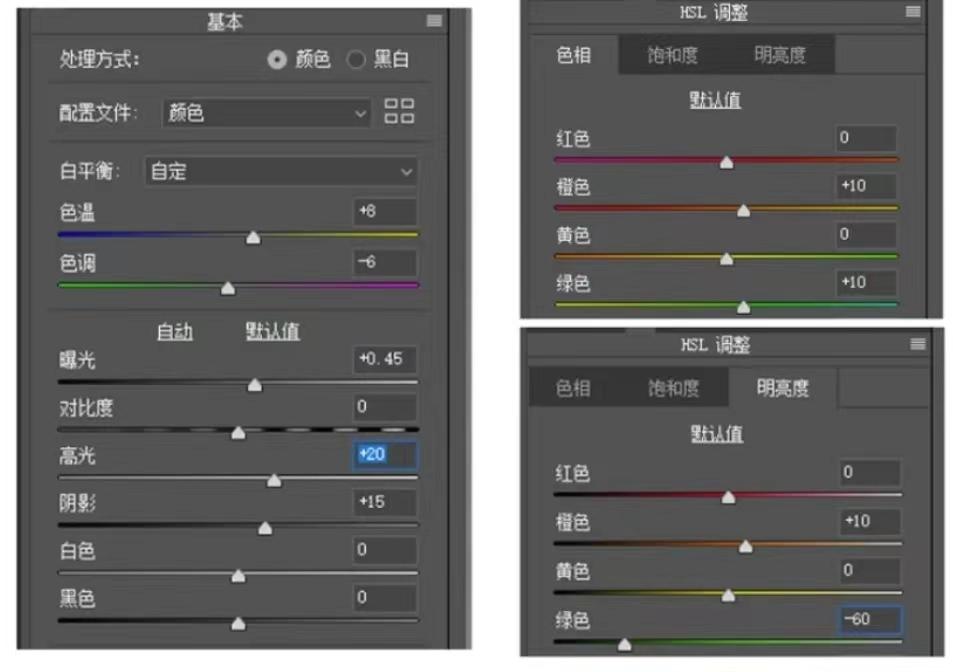Viewport: 953px width, 672px height.
Task: Click the bottom HSL 调整 panel title
Action: pos(715,345)
